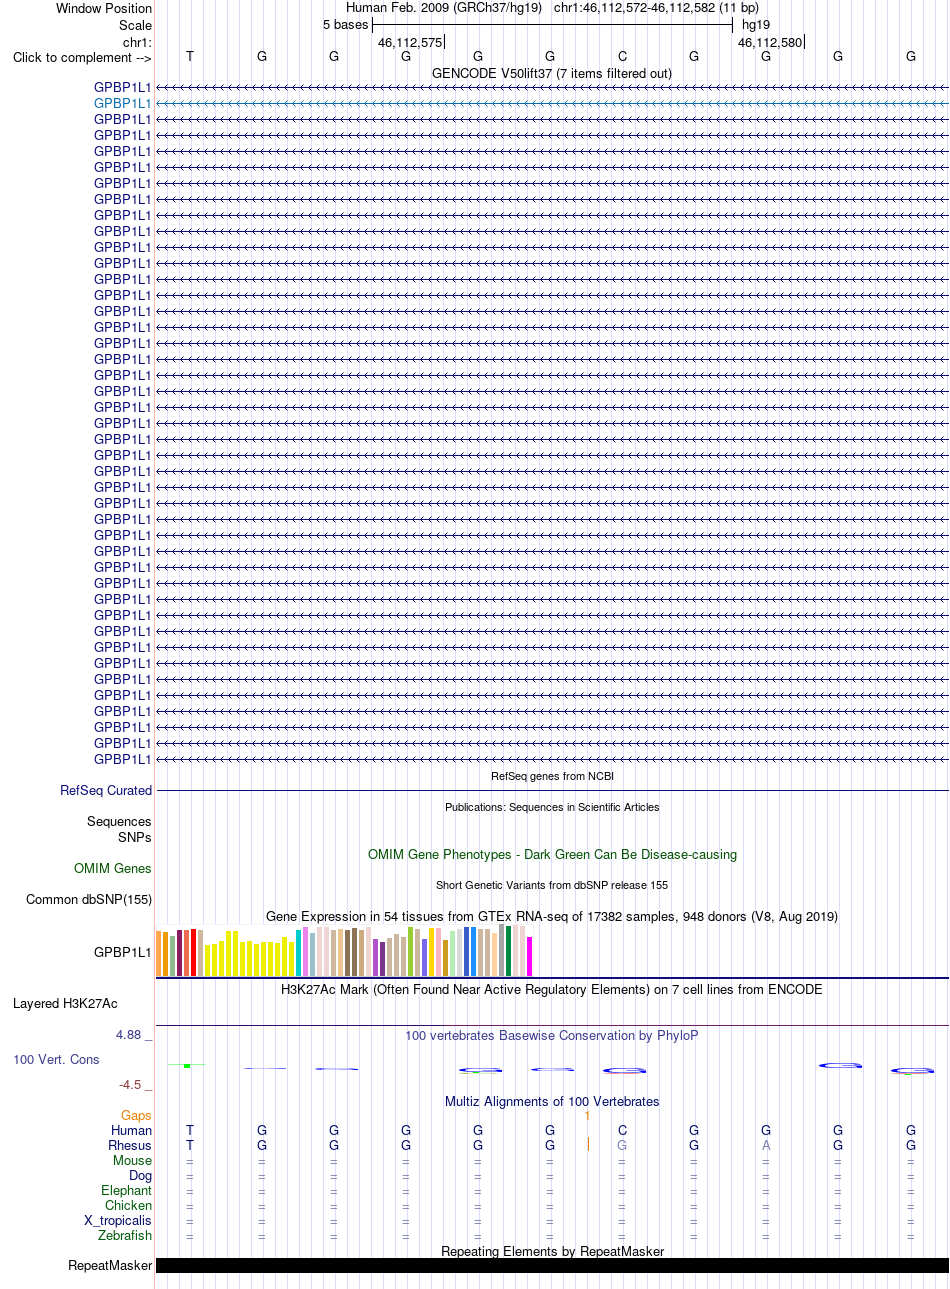Click the orange Gaps row label
The height and width of the screenshot is (1289, 950).
tap(136, 1115)
